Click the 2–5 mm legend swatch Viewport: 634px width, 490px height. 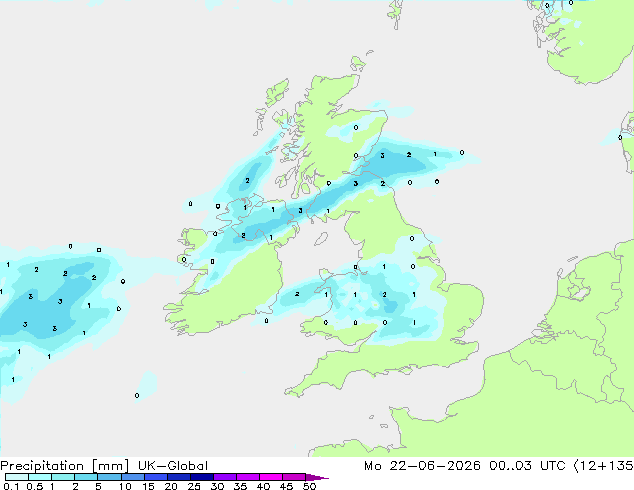click(x=86, y=477)
